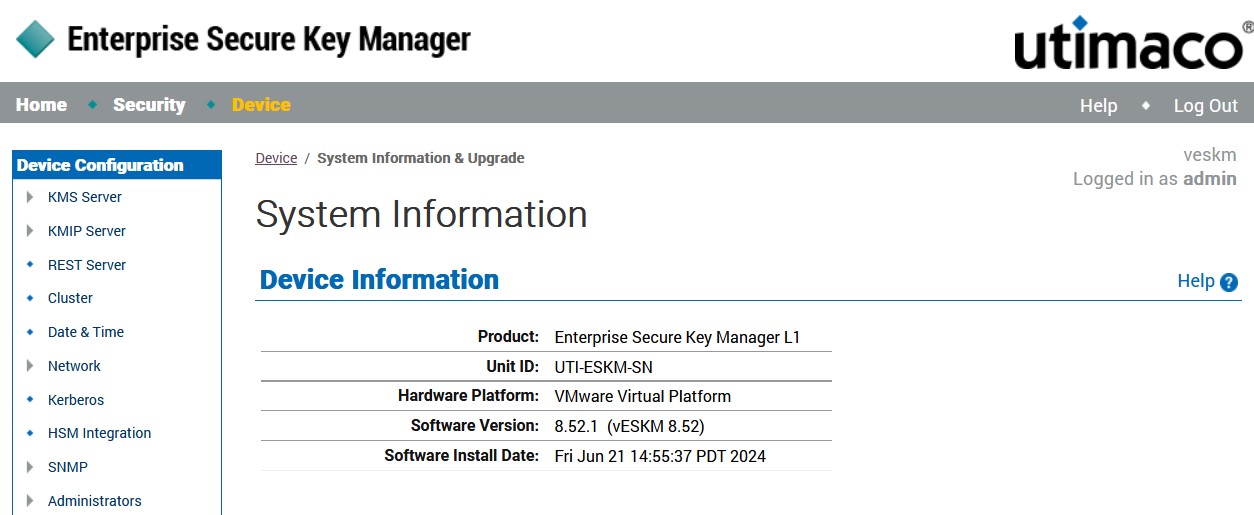Click the VMware Virtual Platform value

(643, 396)
